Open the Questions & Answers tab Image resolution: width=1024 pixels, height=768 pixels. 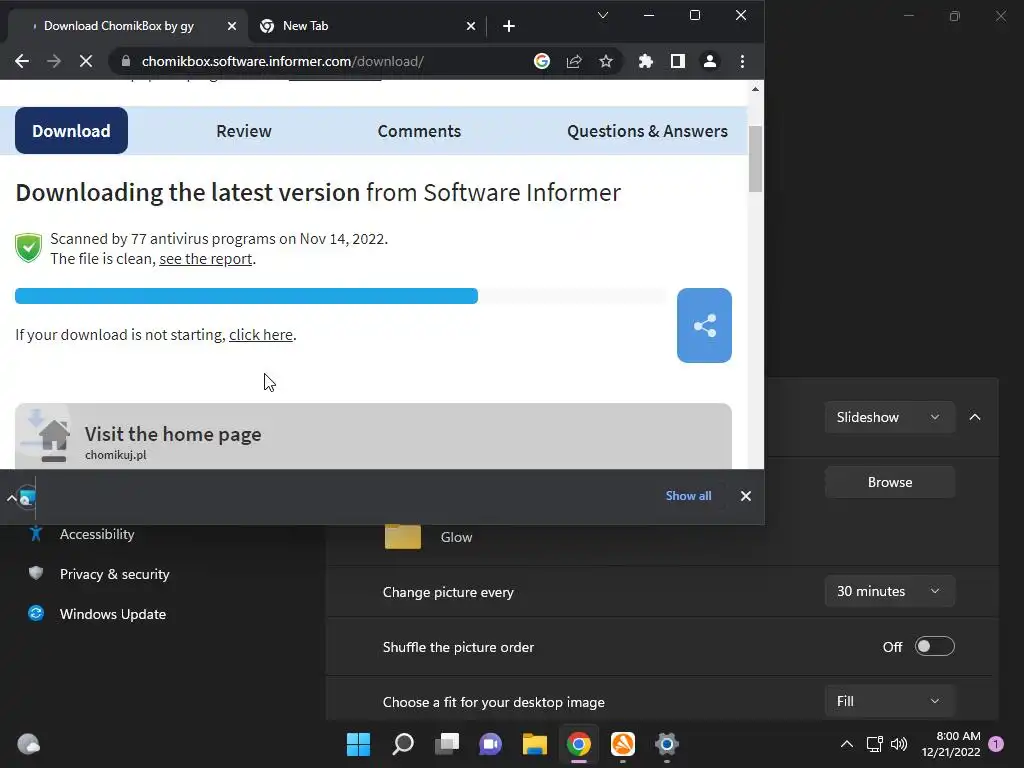[x=647, y=131]
